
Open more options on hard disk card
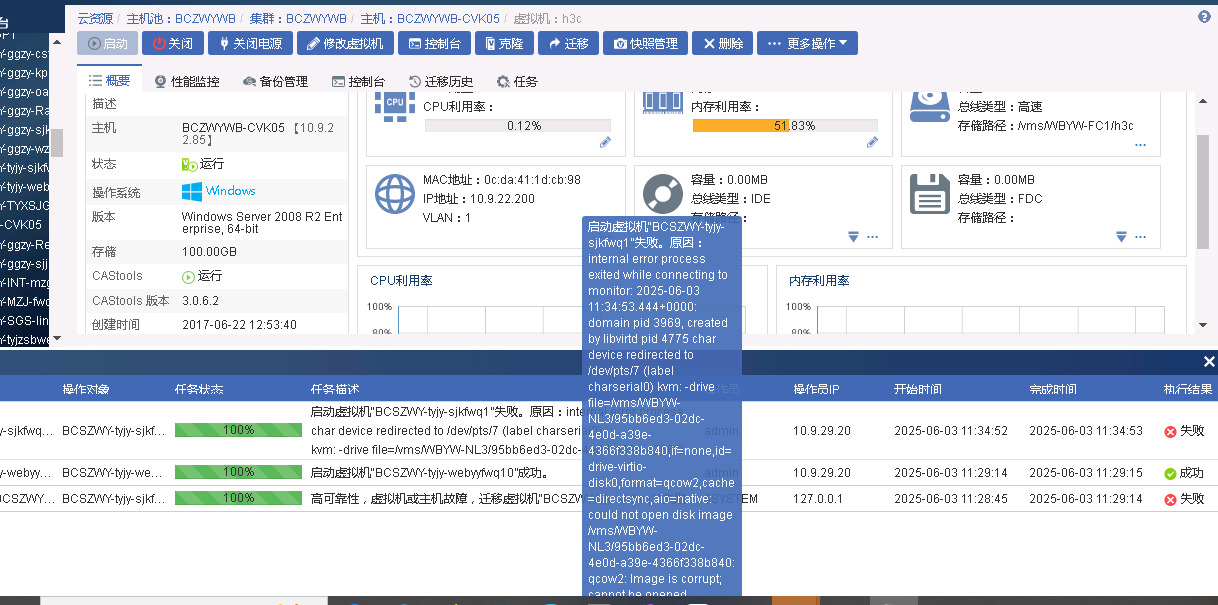(x=1140, y=145)
